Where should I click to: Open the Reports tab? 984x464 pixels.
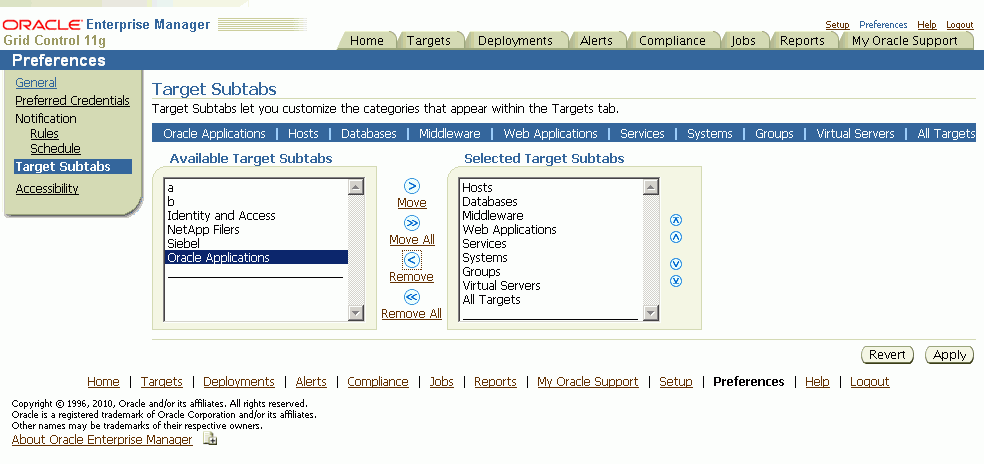802,41
